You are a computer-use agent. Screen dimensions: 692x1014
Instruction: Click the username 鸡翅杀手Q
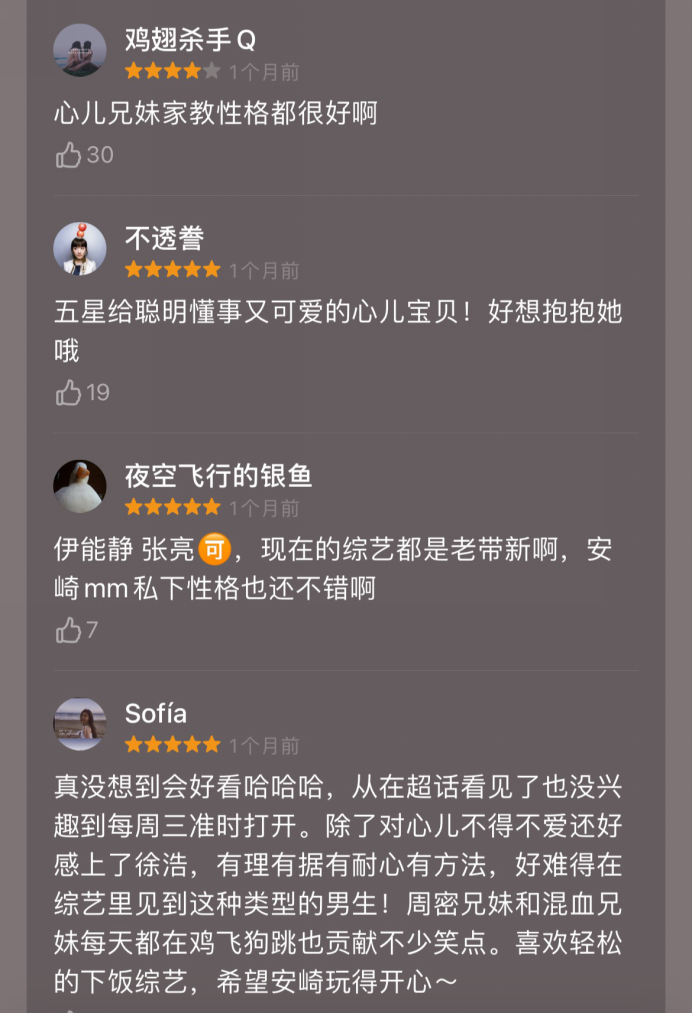click(190, 40)
